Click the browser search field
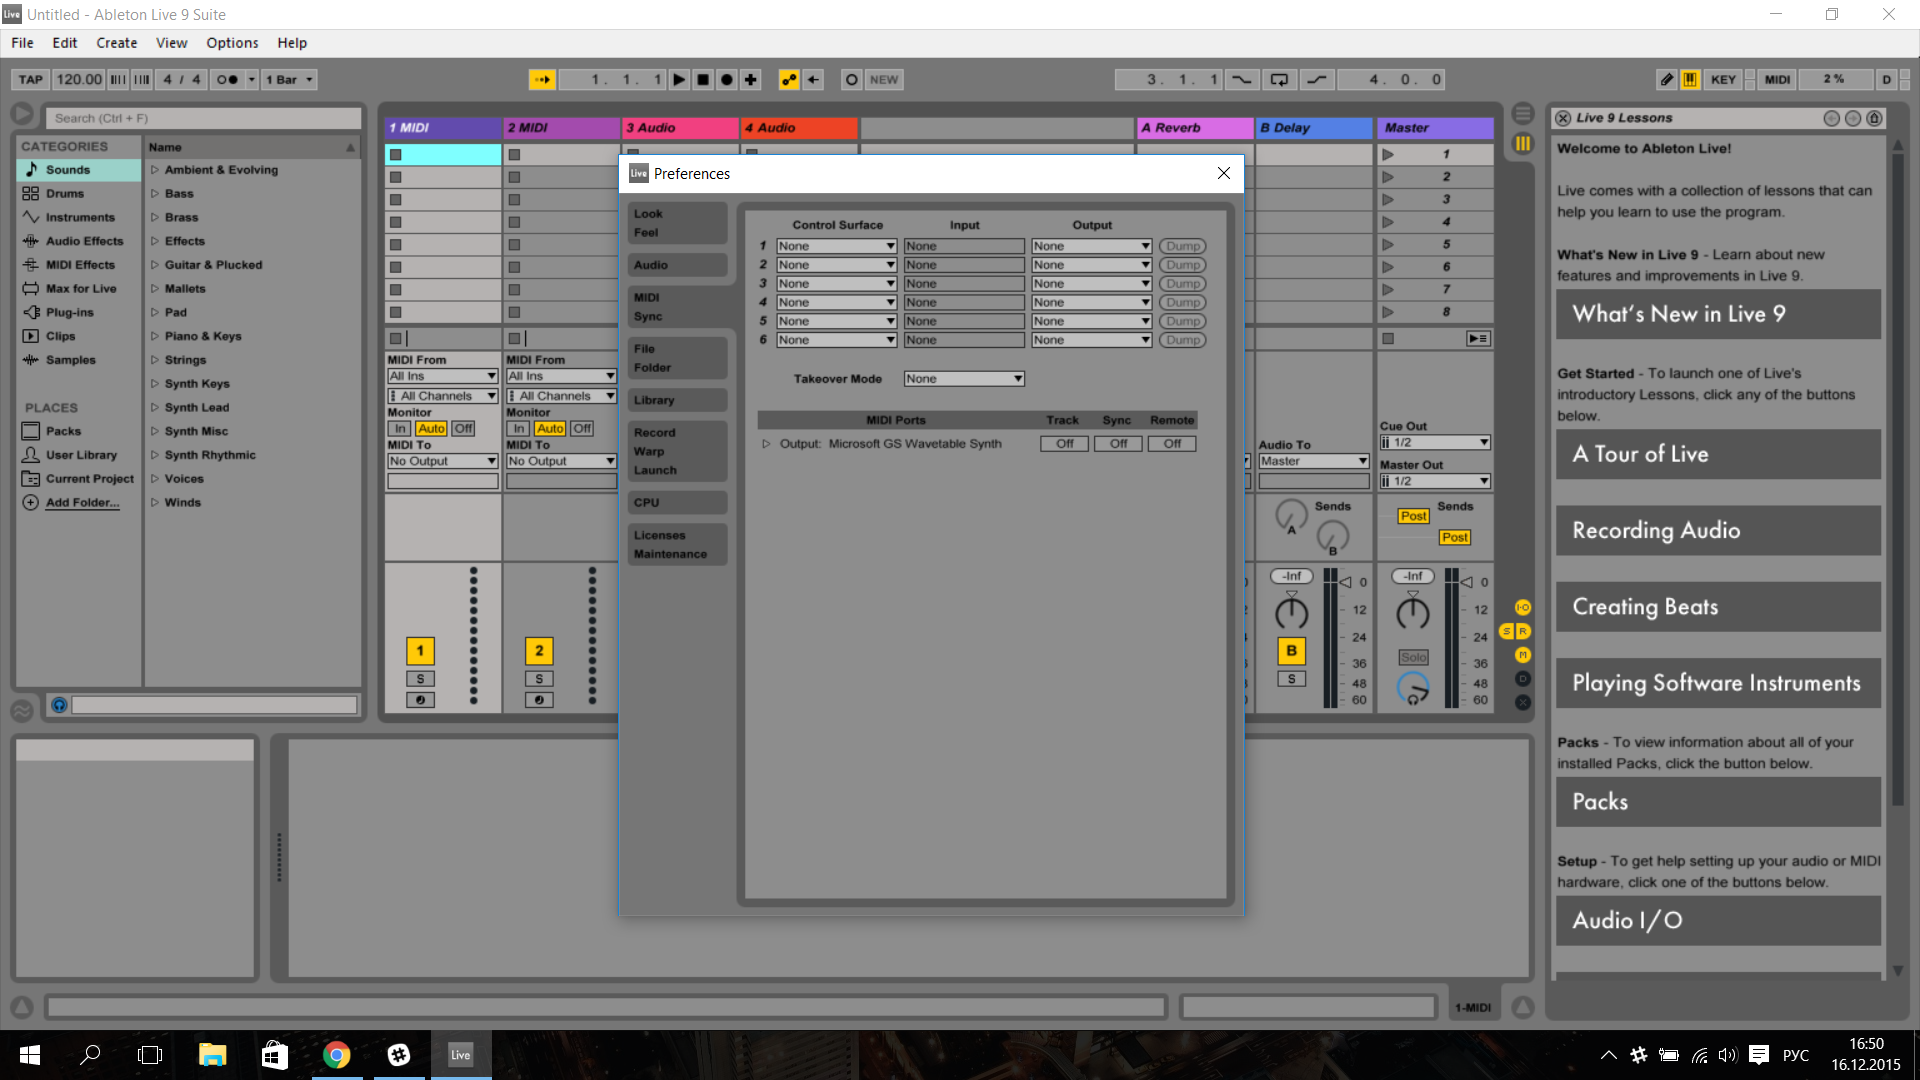Viewport: 1920px width, 1080px height. [x=203, y=118]
